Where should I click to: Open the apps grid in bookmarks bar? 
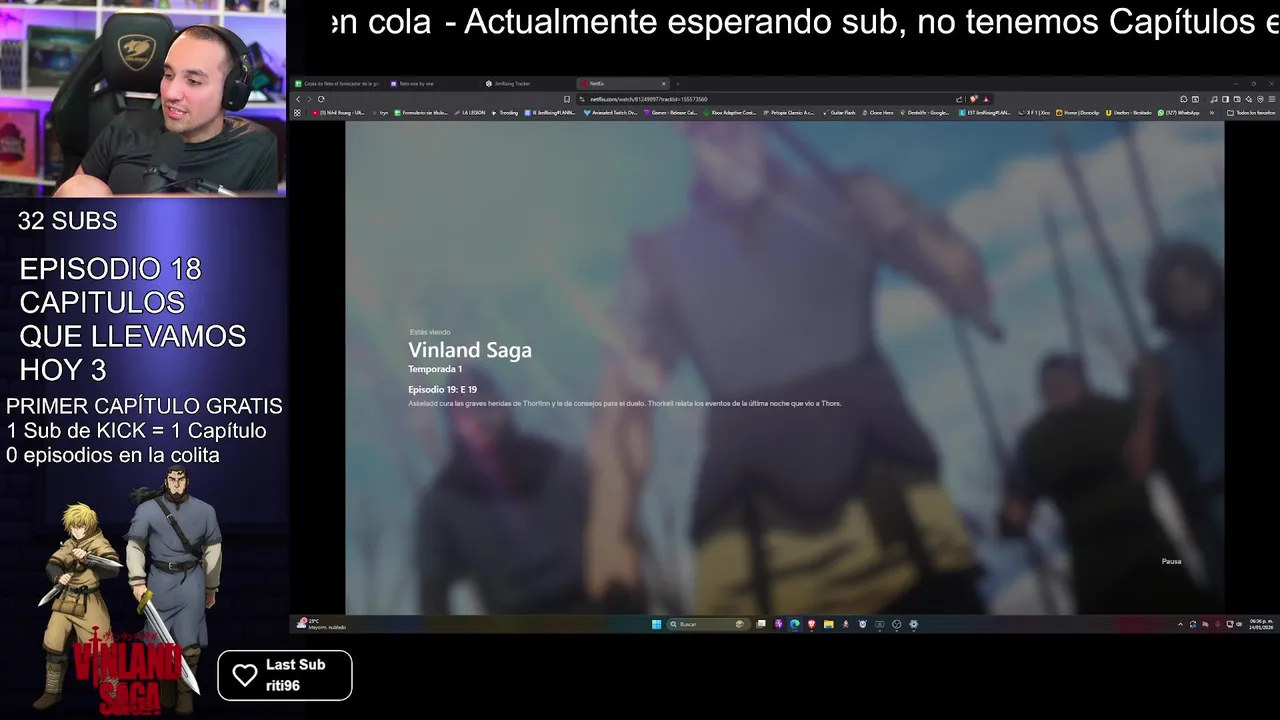[297, 113]
